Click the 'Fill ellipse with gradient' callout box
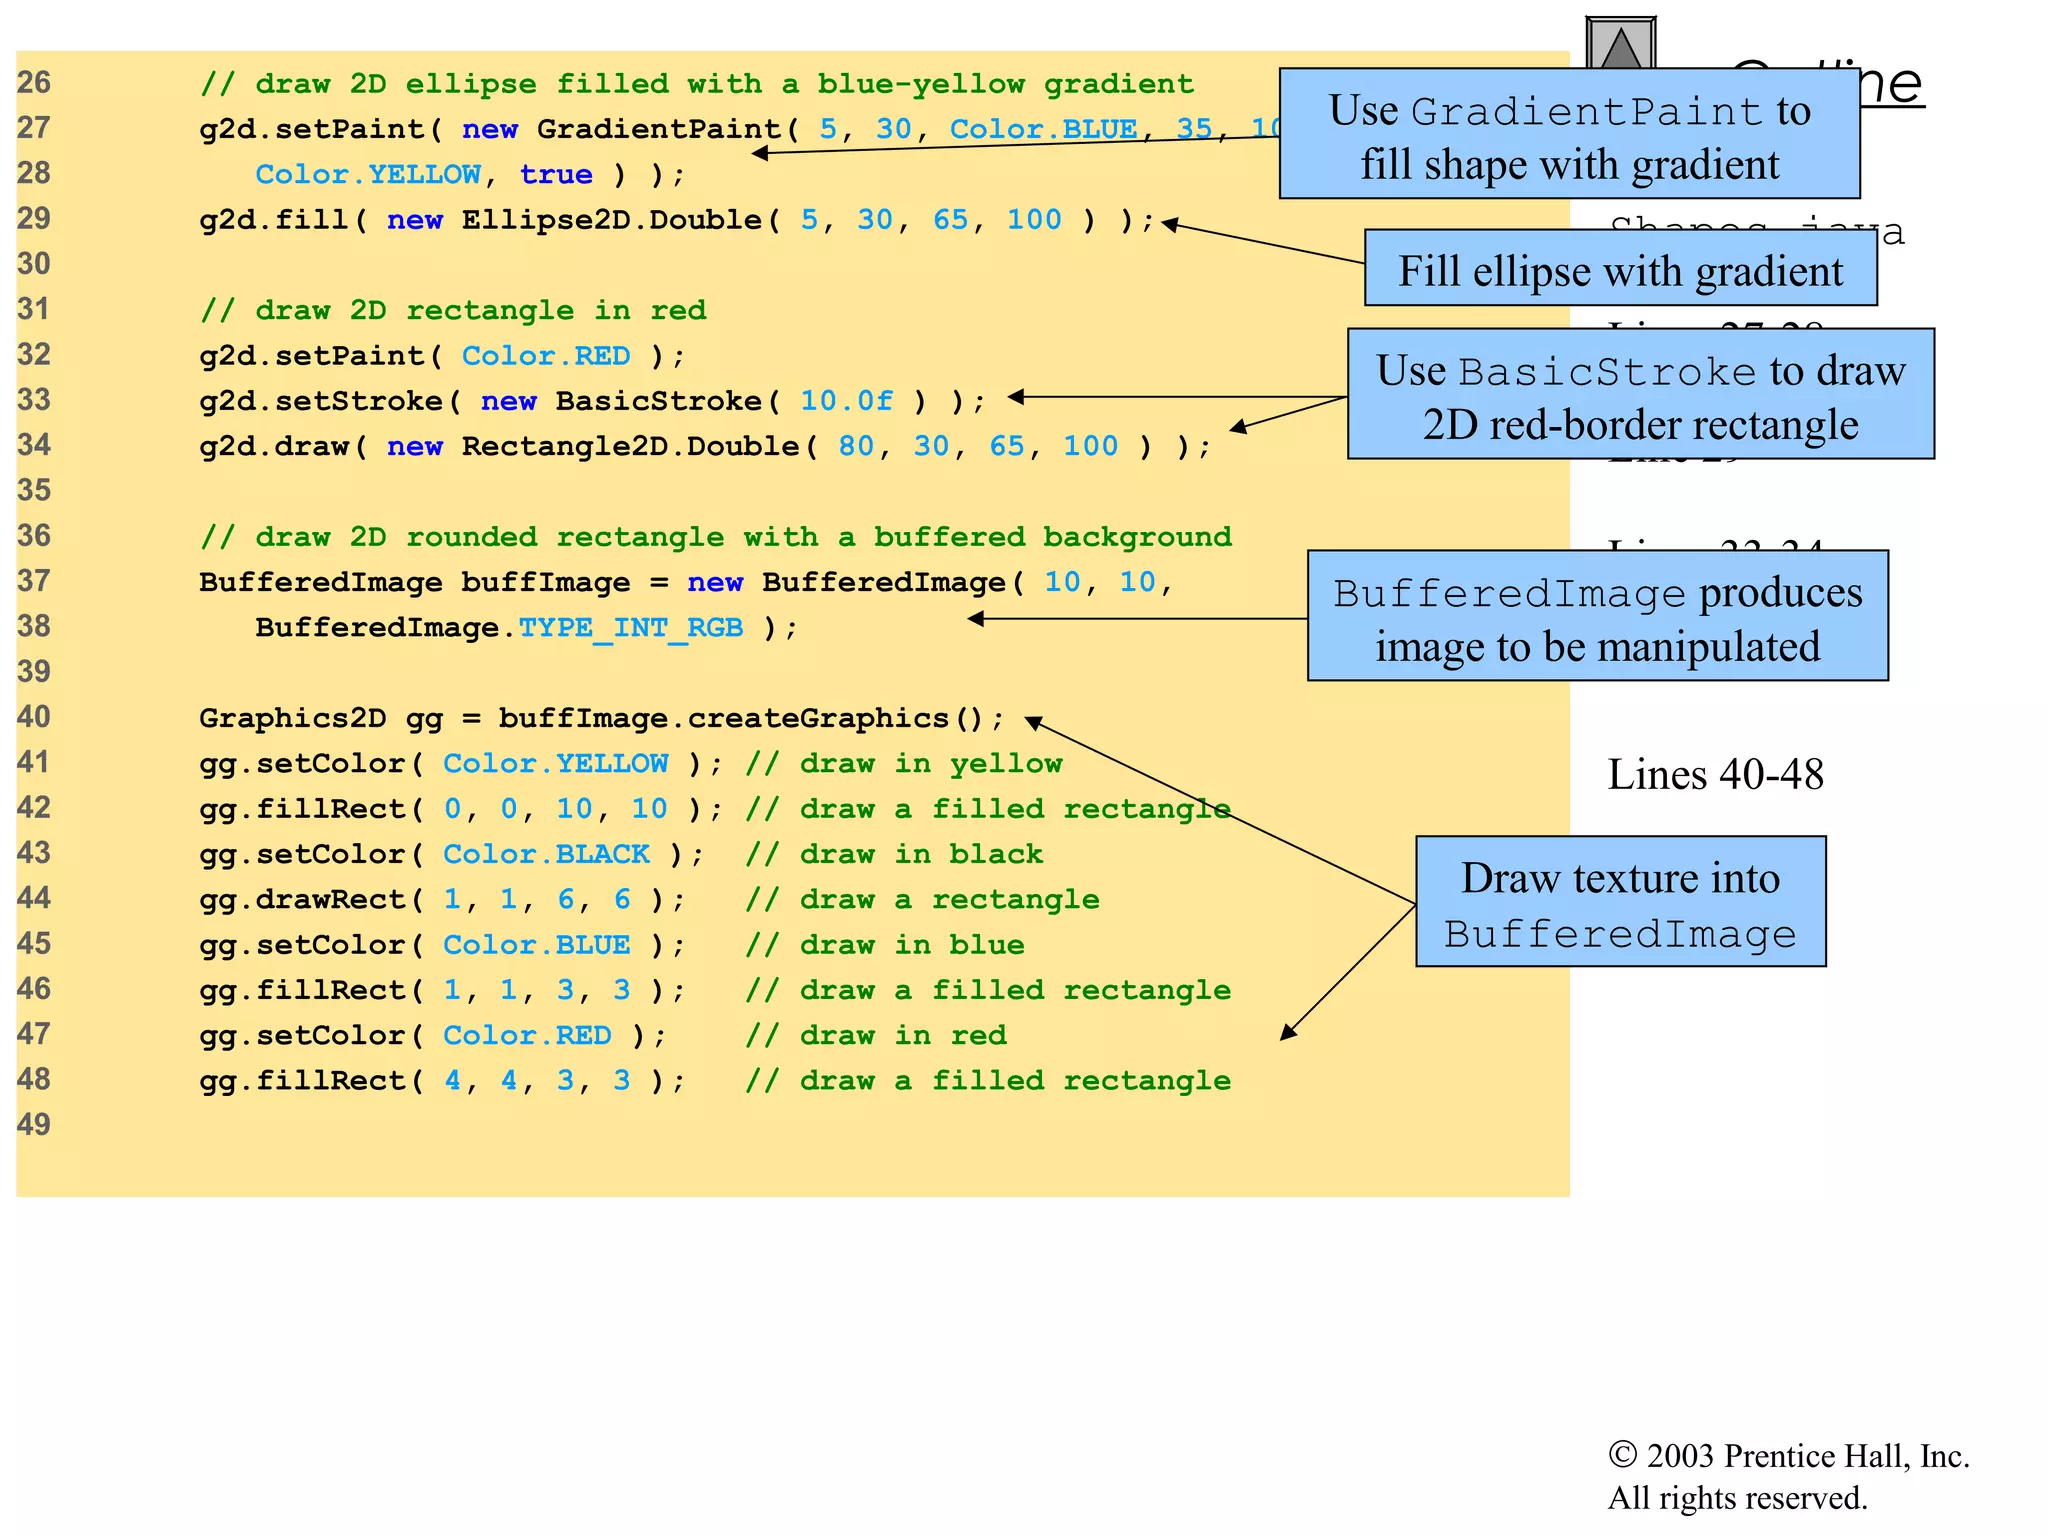The width and height of the screenshot is (2048, 1536). coord(1620,269)
